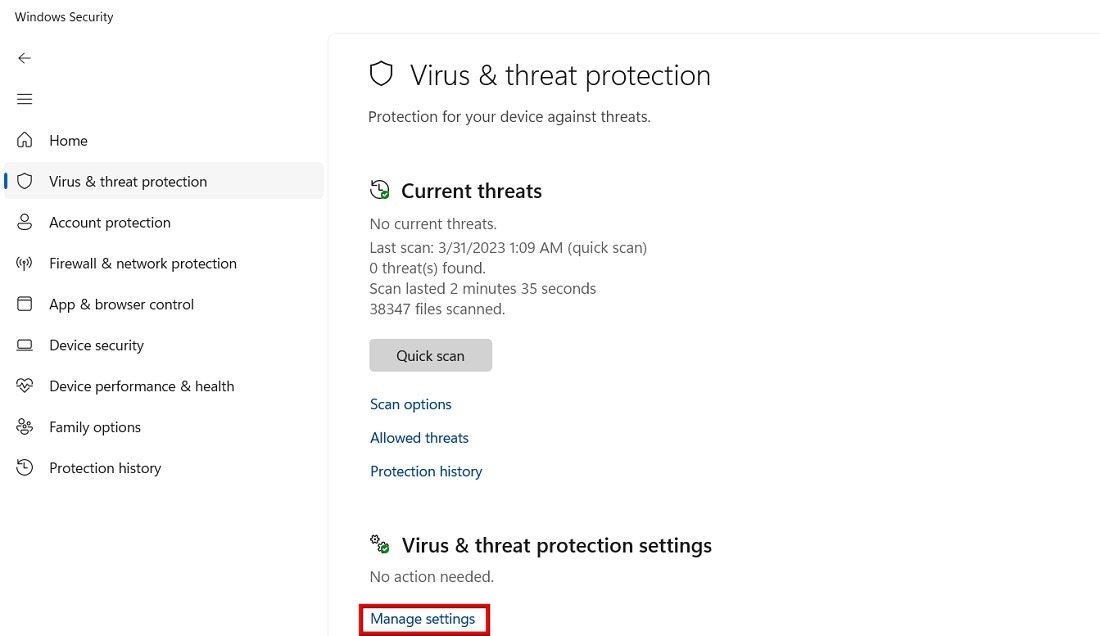
Task: Click the Firewall & network protection signal icon
Action: pos(24,263)
